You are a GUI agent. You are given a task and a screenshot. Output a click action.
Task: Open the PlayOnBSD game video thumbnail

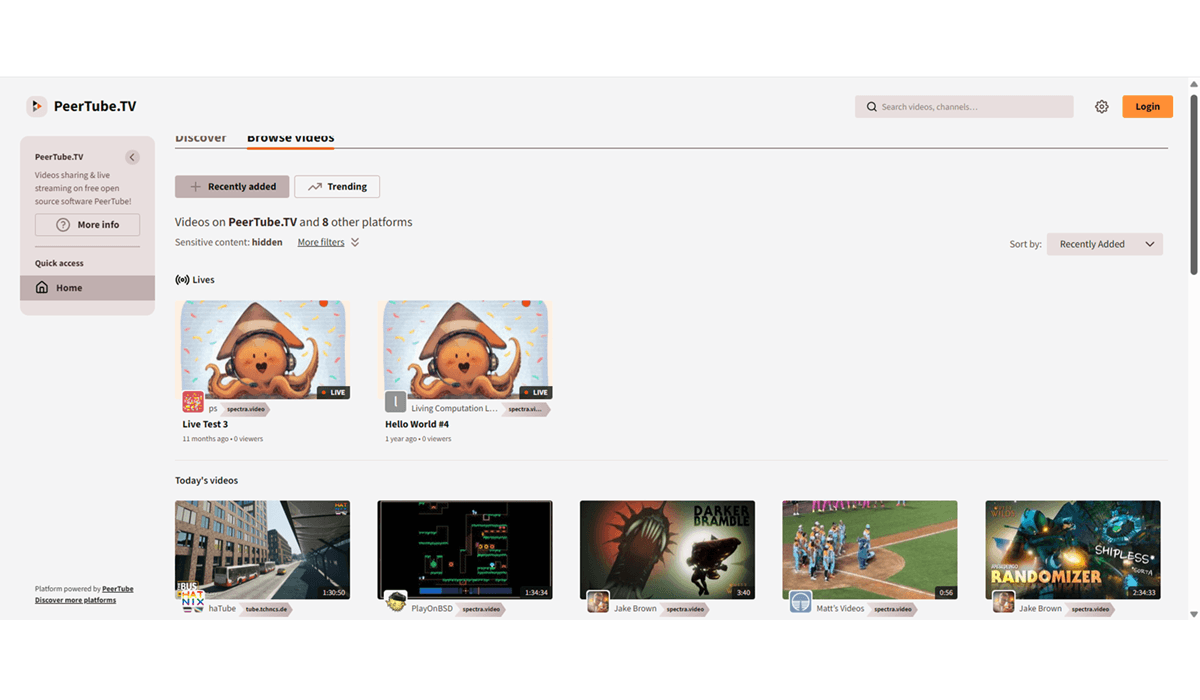point(465,550)
